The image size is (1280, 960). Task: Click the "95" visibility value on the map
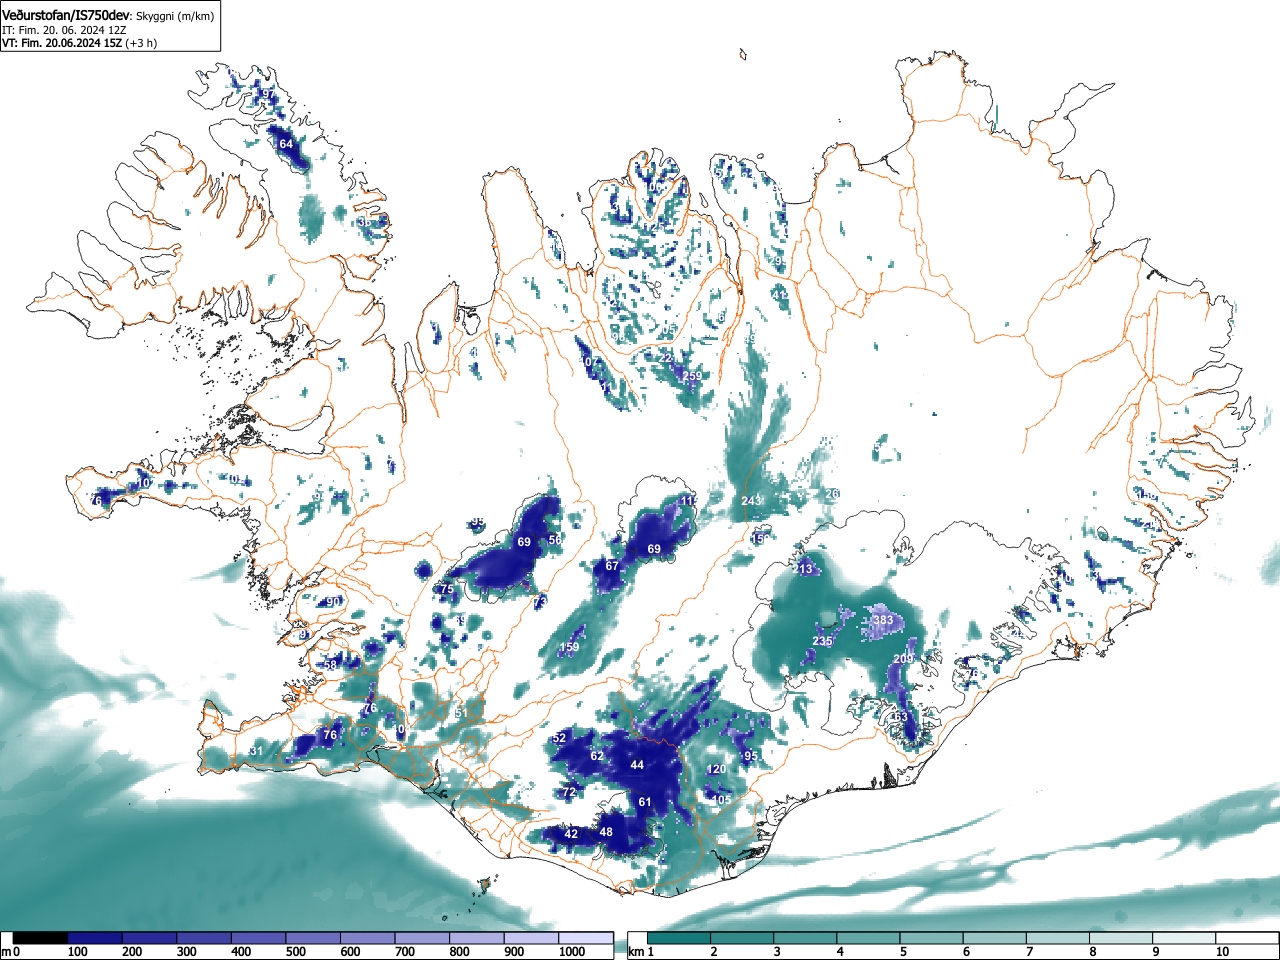pyautogui.click(x=750, y=756)
